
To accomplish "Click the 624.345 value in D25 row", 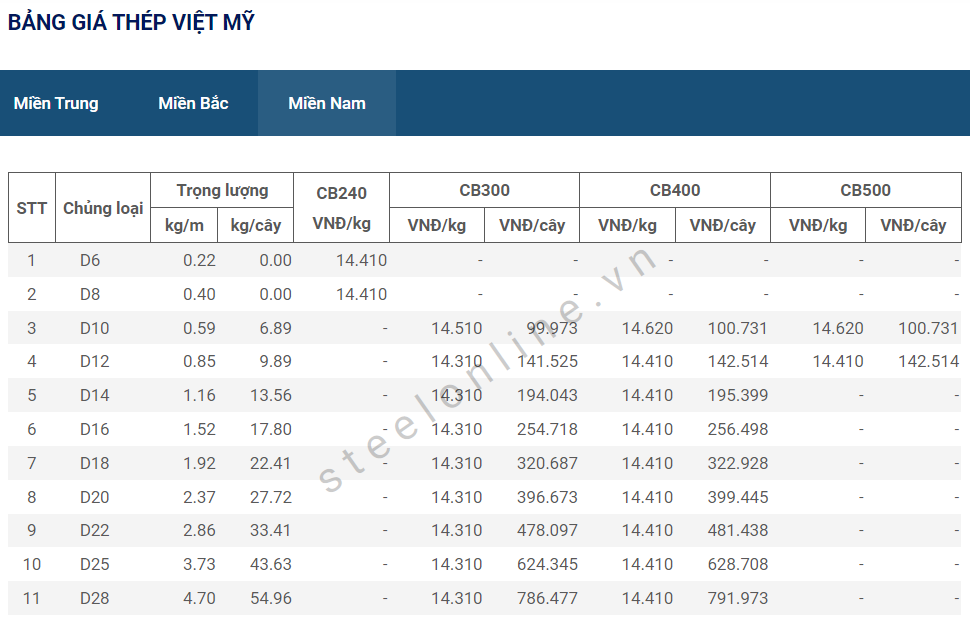I will click(x=547, y=564).
